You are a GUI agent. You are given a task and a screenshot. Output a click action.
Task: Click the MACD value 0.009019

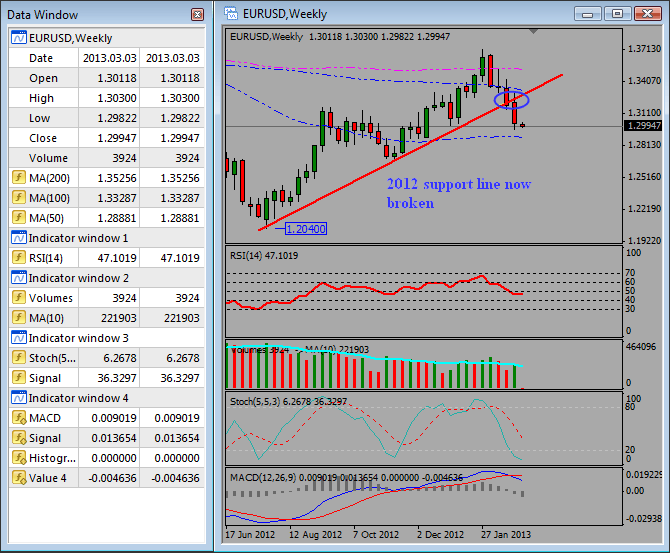coord(109,418)
